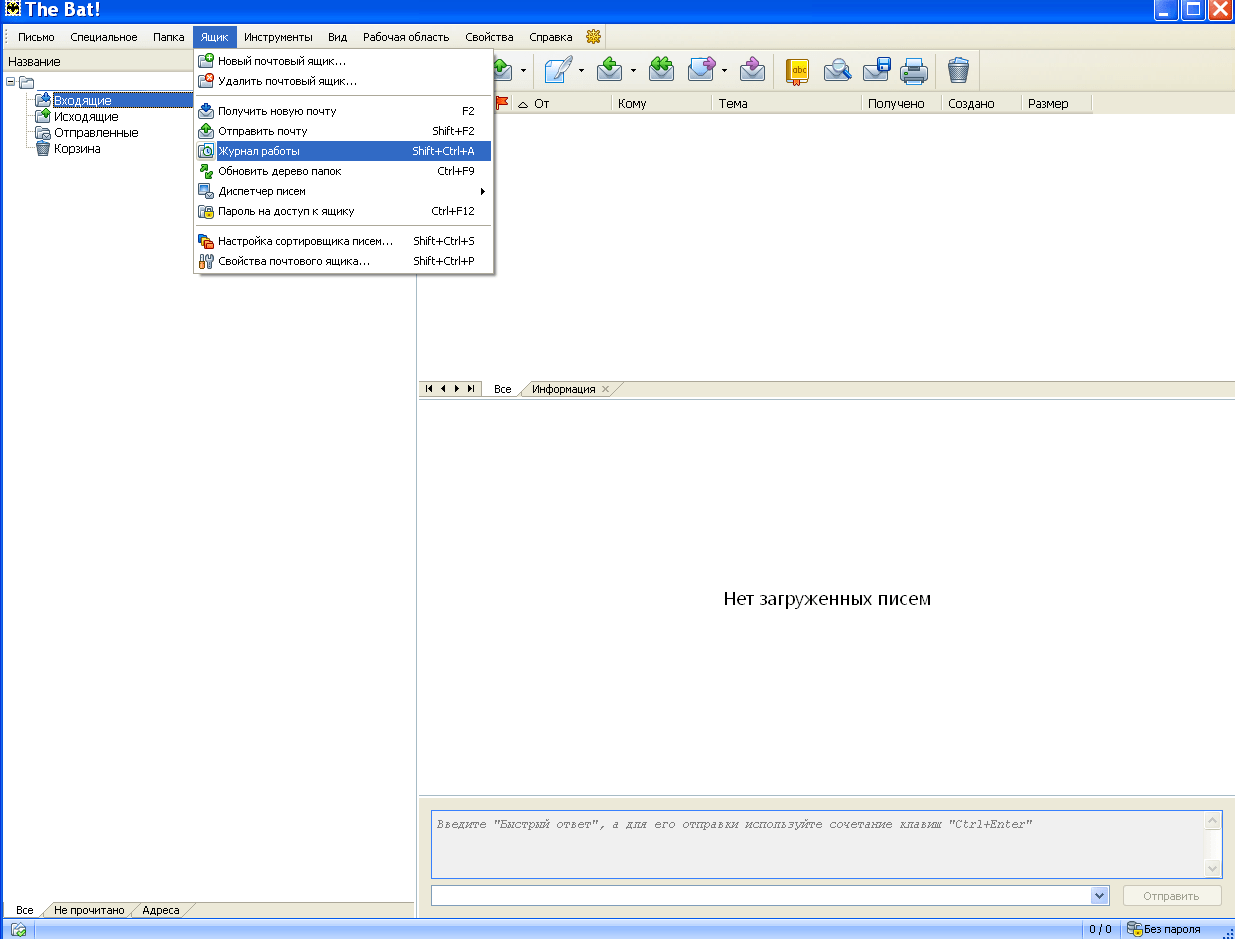Click the trash can delete icon
1235x939 pixels.
[x=958, y=70]
